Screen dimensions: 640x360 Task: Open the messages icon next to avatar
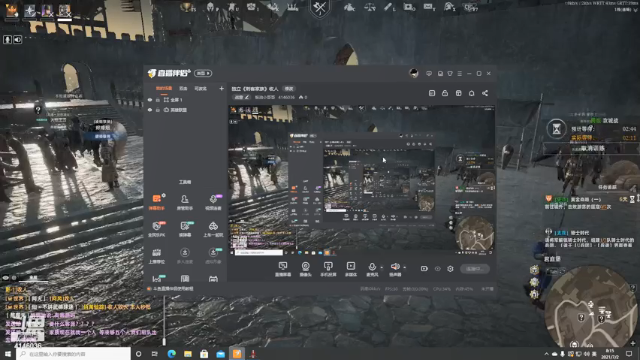(429, 73)
